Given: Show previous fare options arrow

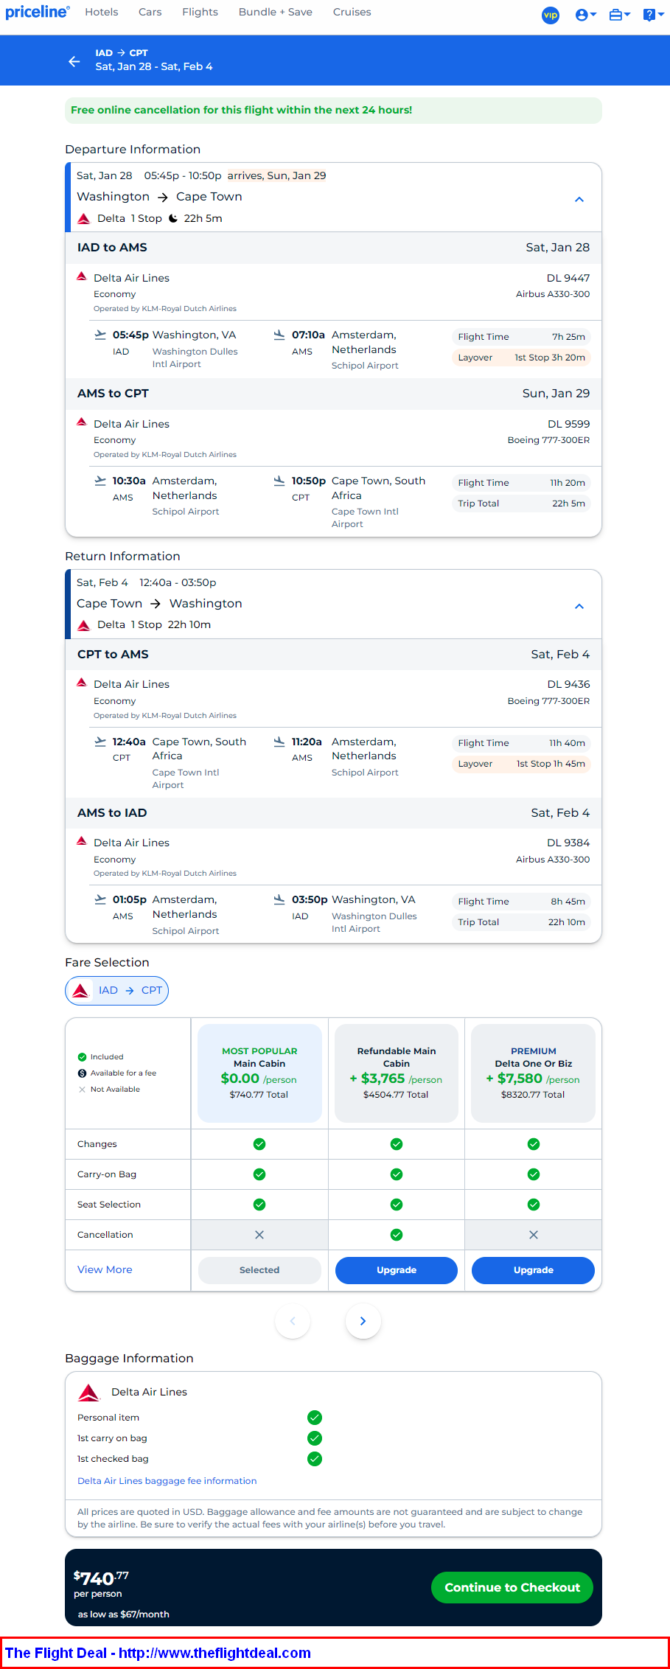Looking at the screenshot, I should [292, 1321].
